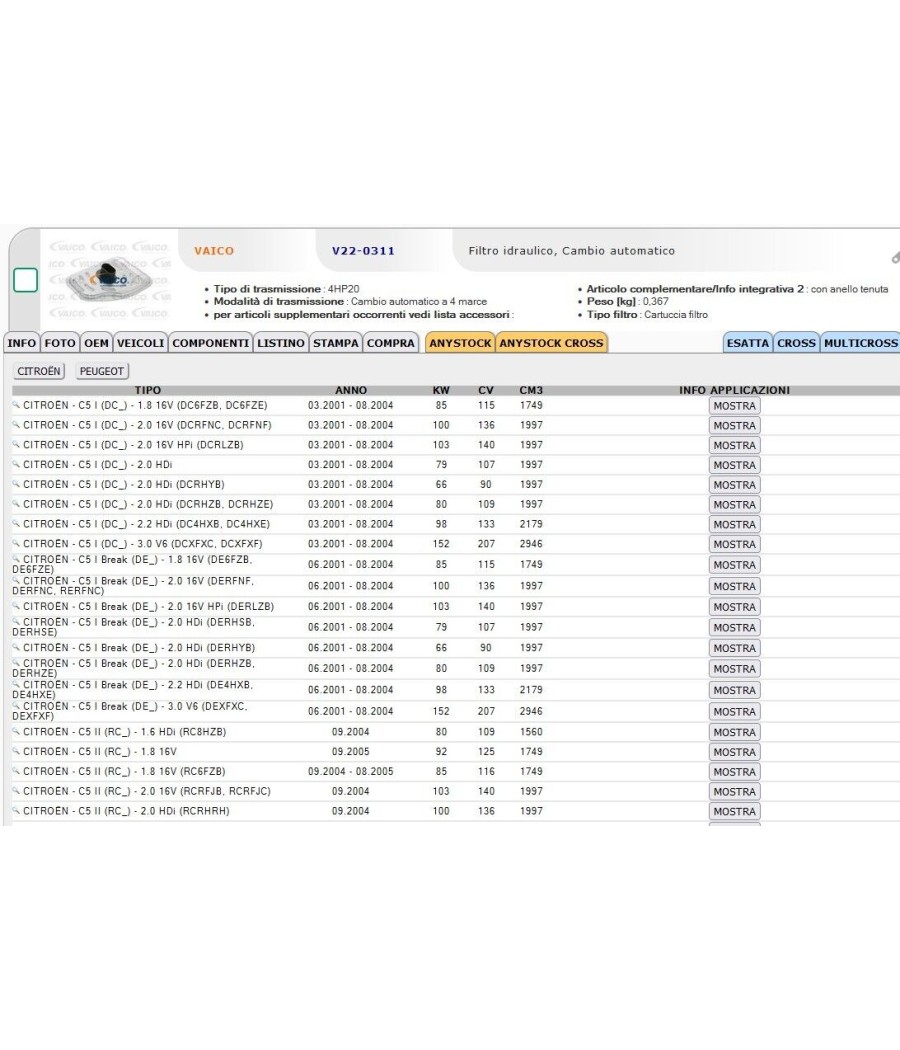Open the blue CROSS tab
Viewport: 900px width, 1050px height.
796,343
